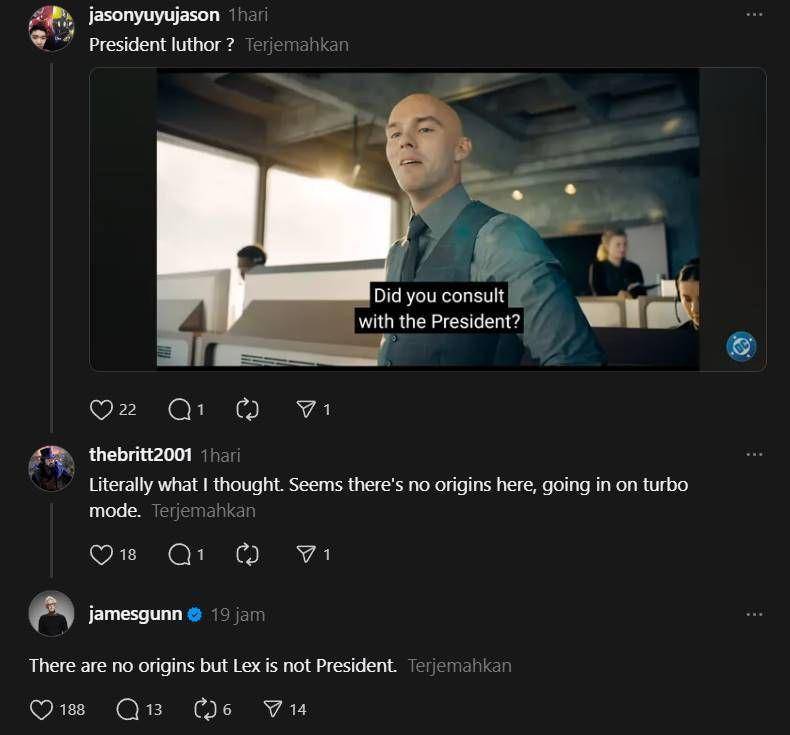
Task: Open thebritt2001's profile avatar
Action: tap(51, 469)
